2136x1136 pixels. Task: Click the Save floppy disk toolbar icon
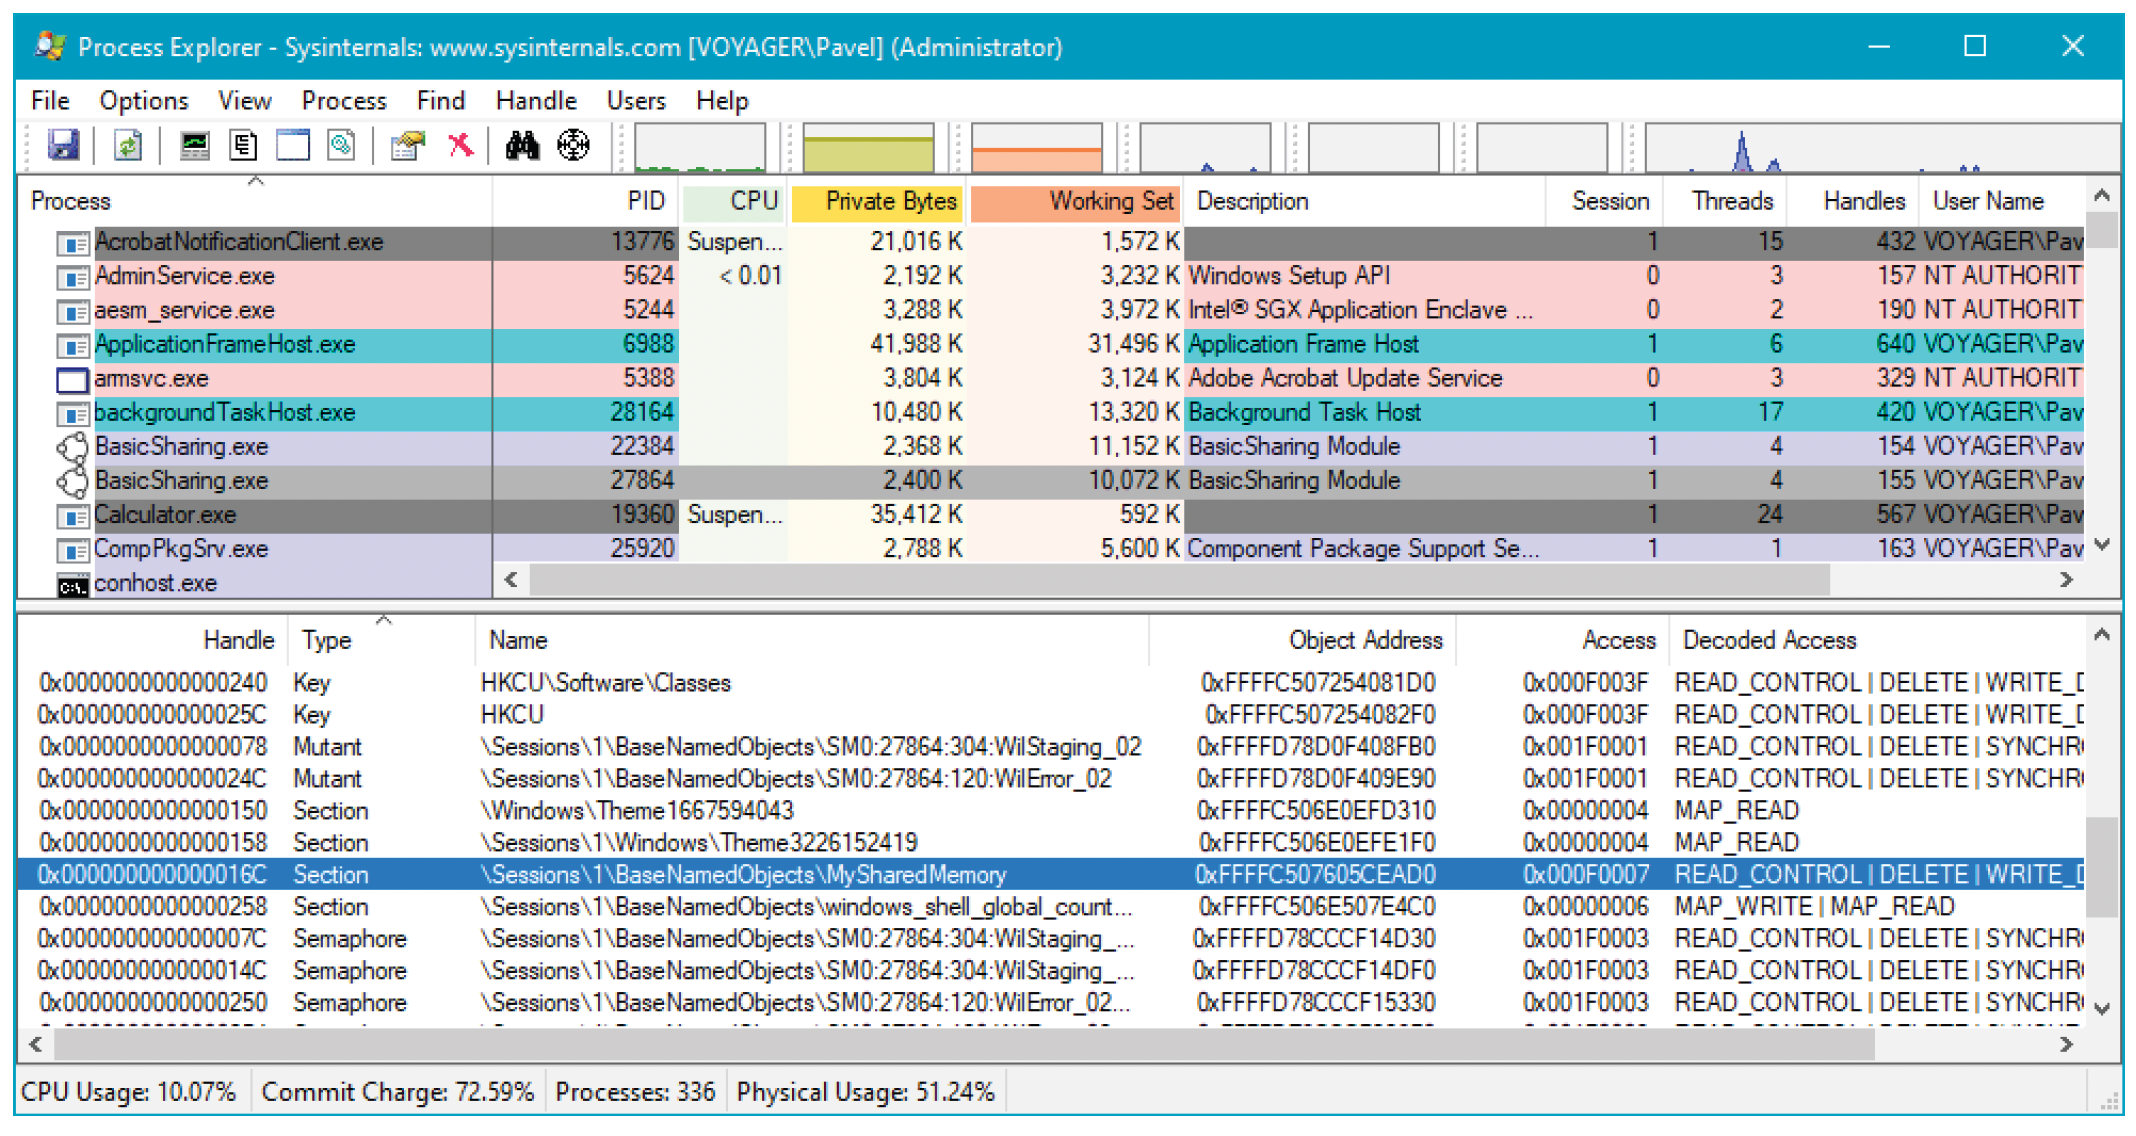64,146
